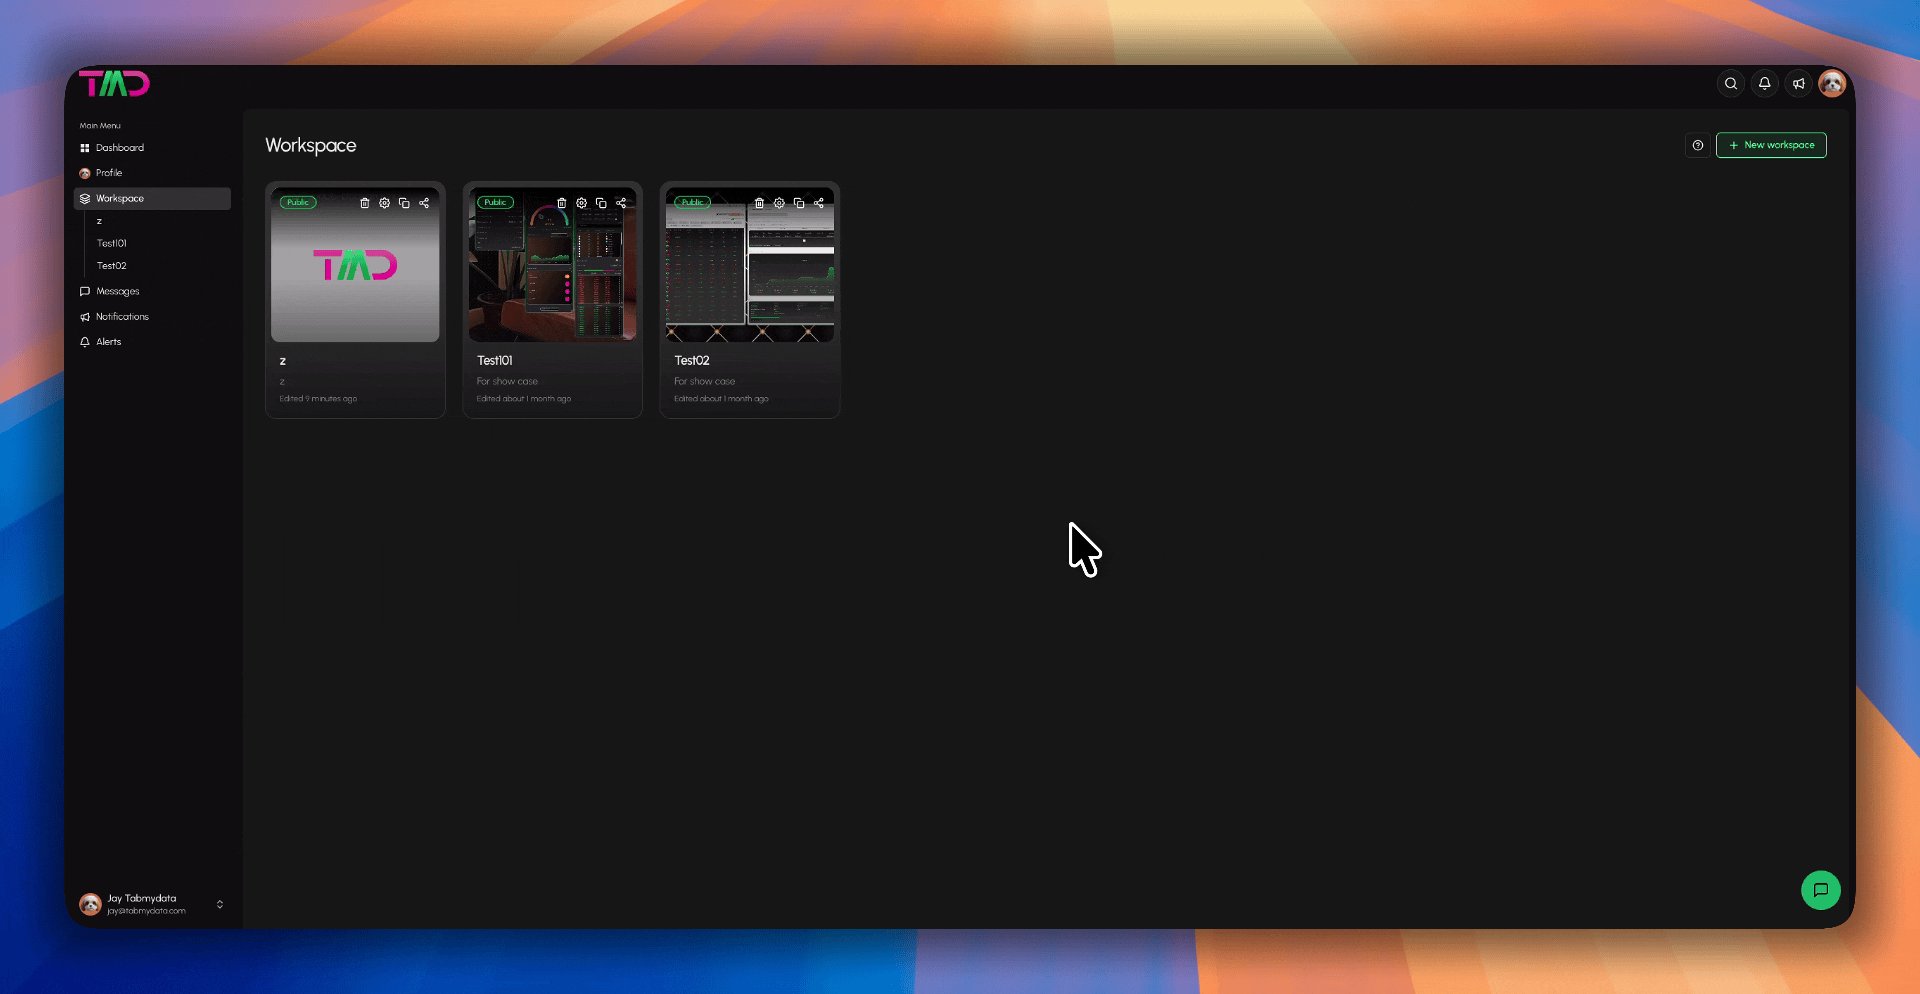Toggle the Public badge on z card

point(298,202)
